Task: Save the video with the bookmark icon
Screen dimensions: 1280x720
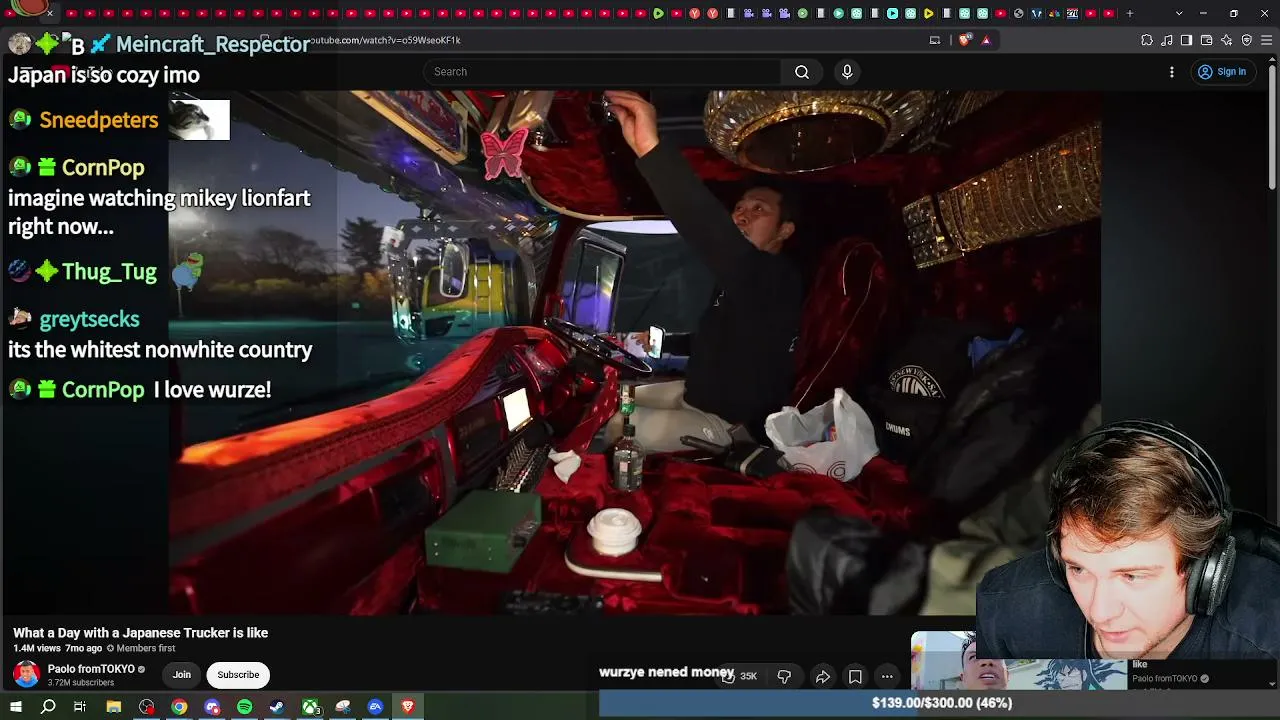Action: [855, 677]
